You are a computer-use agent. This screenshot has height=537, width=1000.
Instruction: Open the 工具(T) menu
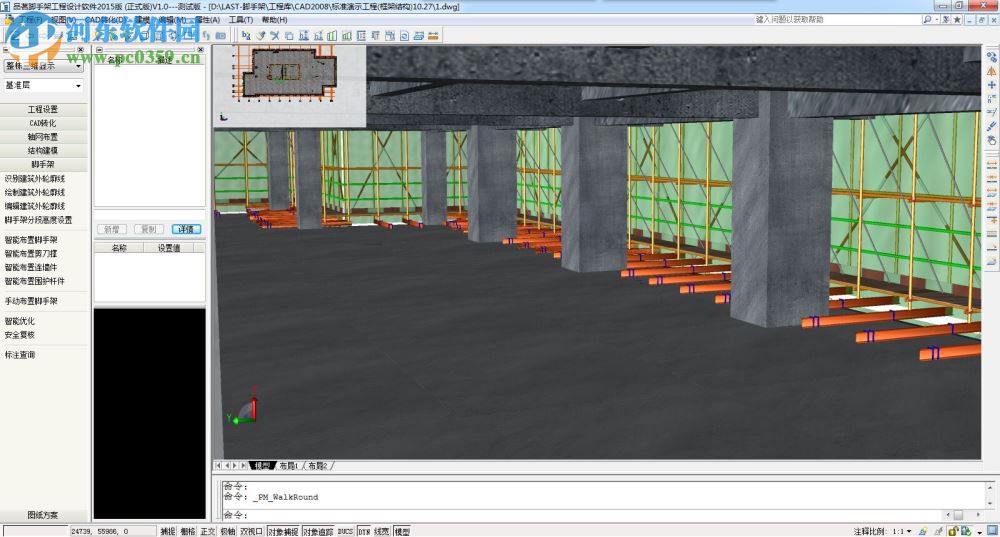point(241,19)
